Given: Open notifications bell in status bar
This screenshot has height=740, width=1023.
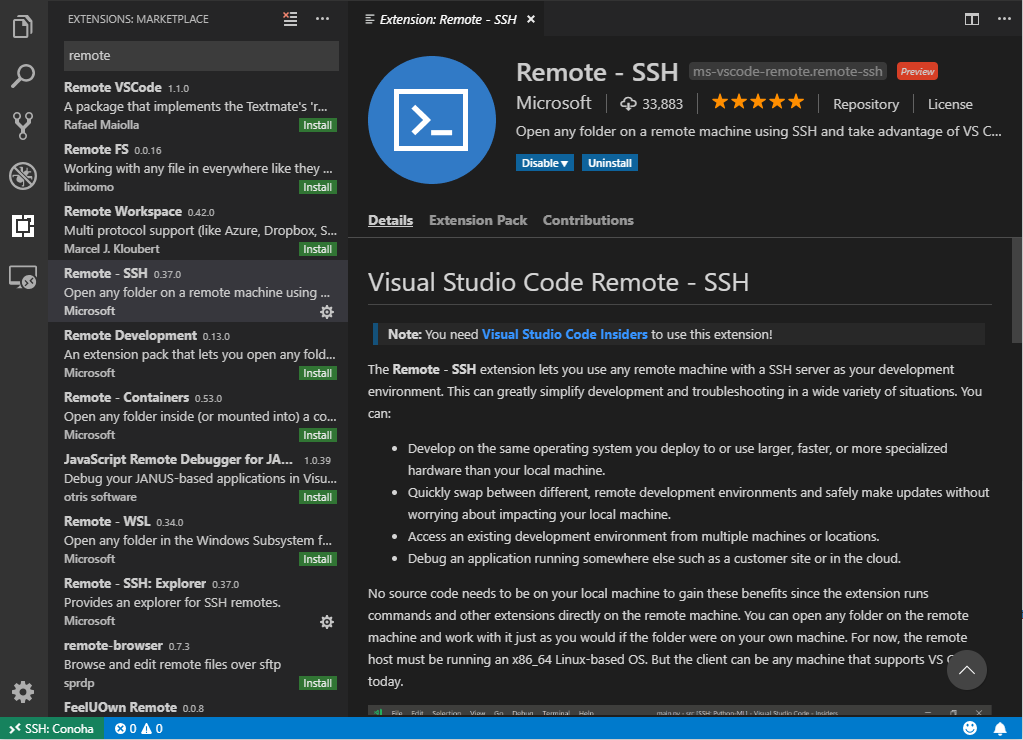Looking at the screenshot, I should [999, 729].
